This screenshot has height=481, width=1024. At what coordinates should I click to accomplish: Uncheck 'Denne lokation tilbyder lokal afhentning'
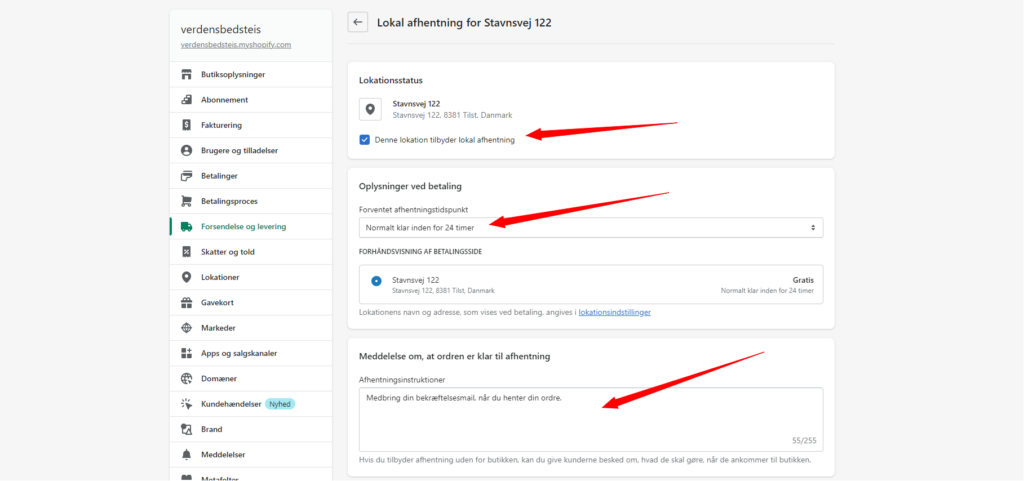coord(364,140)
